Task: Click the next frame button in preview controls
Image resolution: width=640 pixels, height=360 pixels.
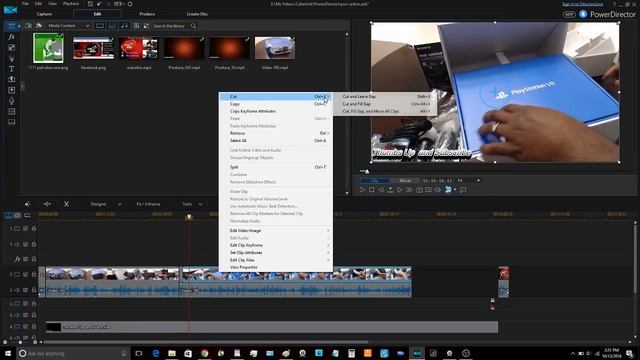Action: pyautogui.click(x=400, y=190)
